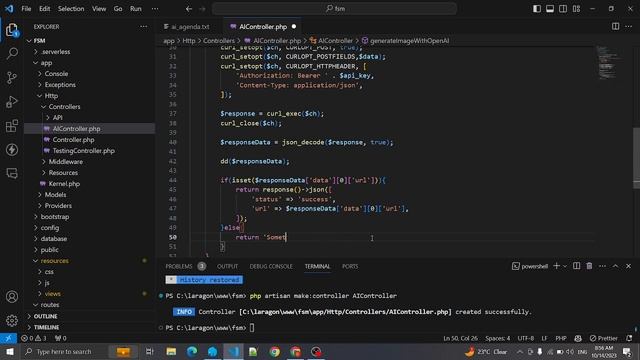Switch to the PORTS panel tab
This screenshot has height=360, width=640.
tap(350, 266)
